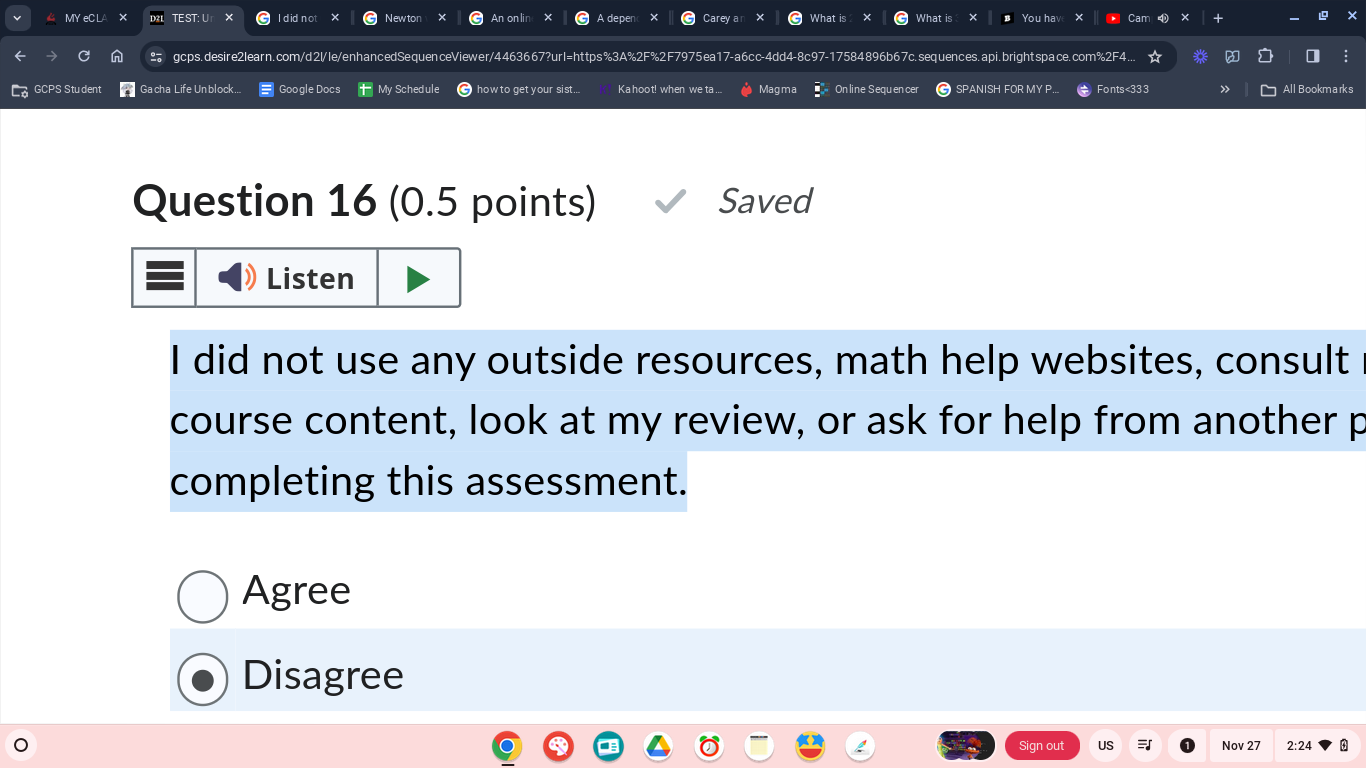1366x768 pixels.
Task: Open the tab search dropdown arrow
Action: coord(17,18)
